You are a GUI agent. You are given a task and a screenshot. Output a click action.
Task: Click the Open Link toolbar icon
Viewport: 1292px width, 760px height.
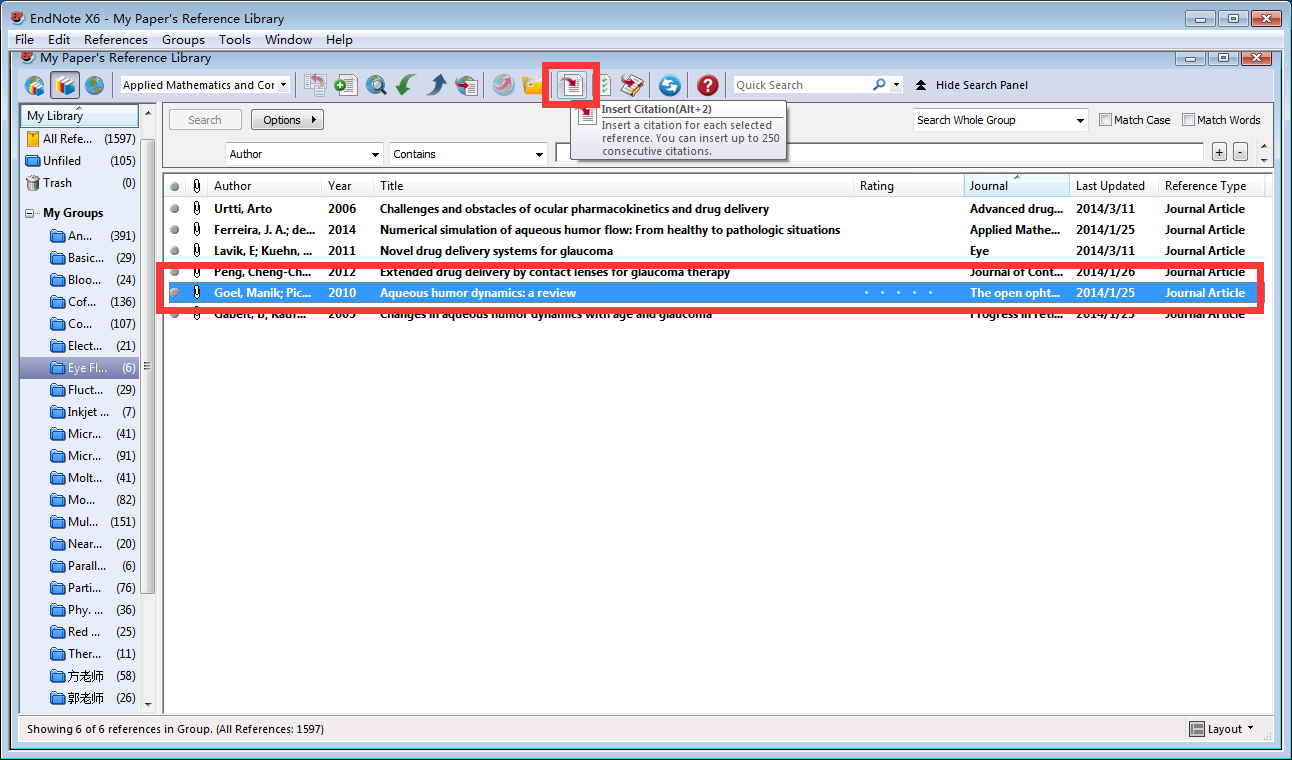[x=504, y=85]
